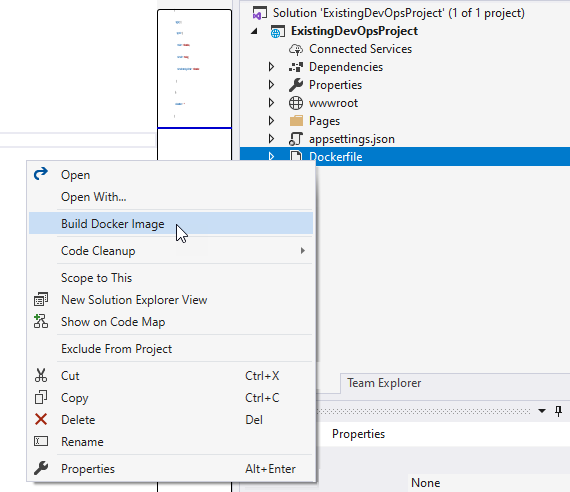Image resolution: width=570 pixels, height=492 pixels.
Task: Switch to the Team Explorer tab
Action: tap(384, 383)
